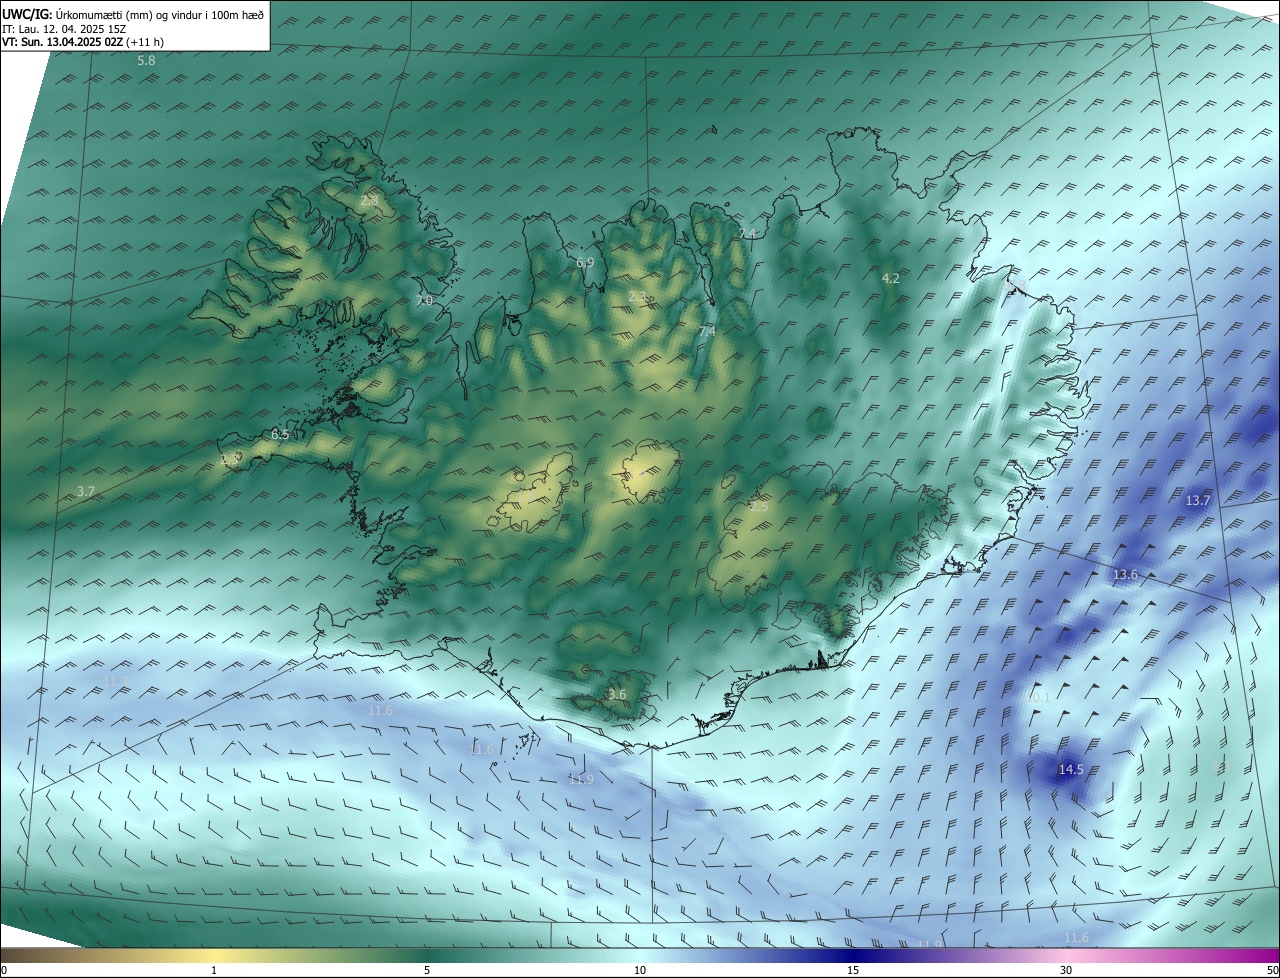The image size is (1280, 978).
Task: Click the 50 tick on the color scale
Action: (1272, 970)
